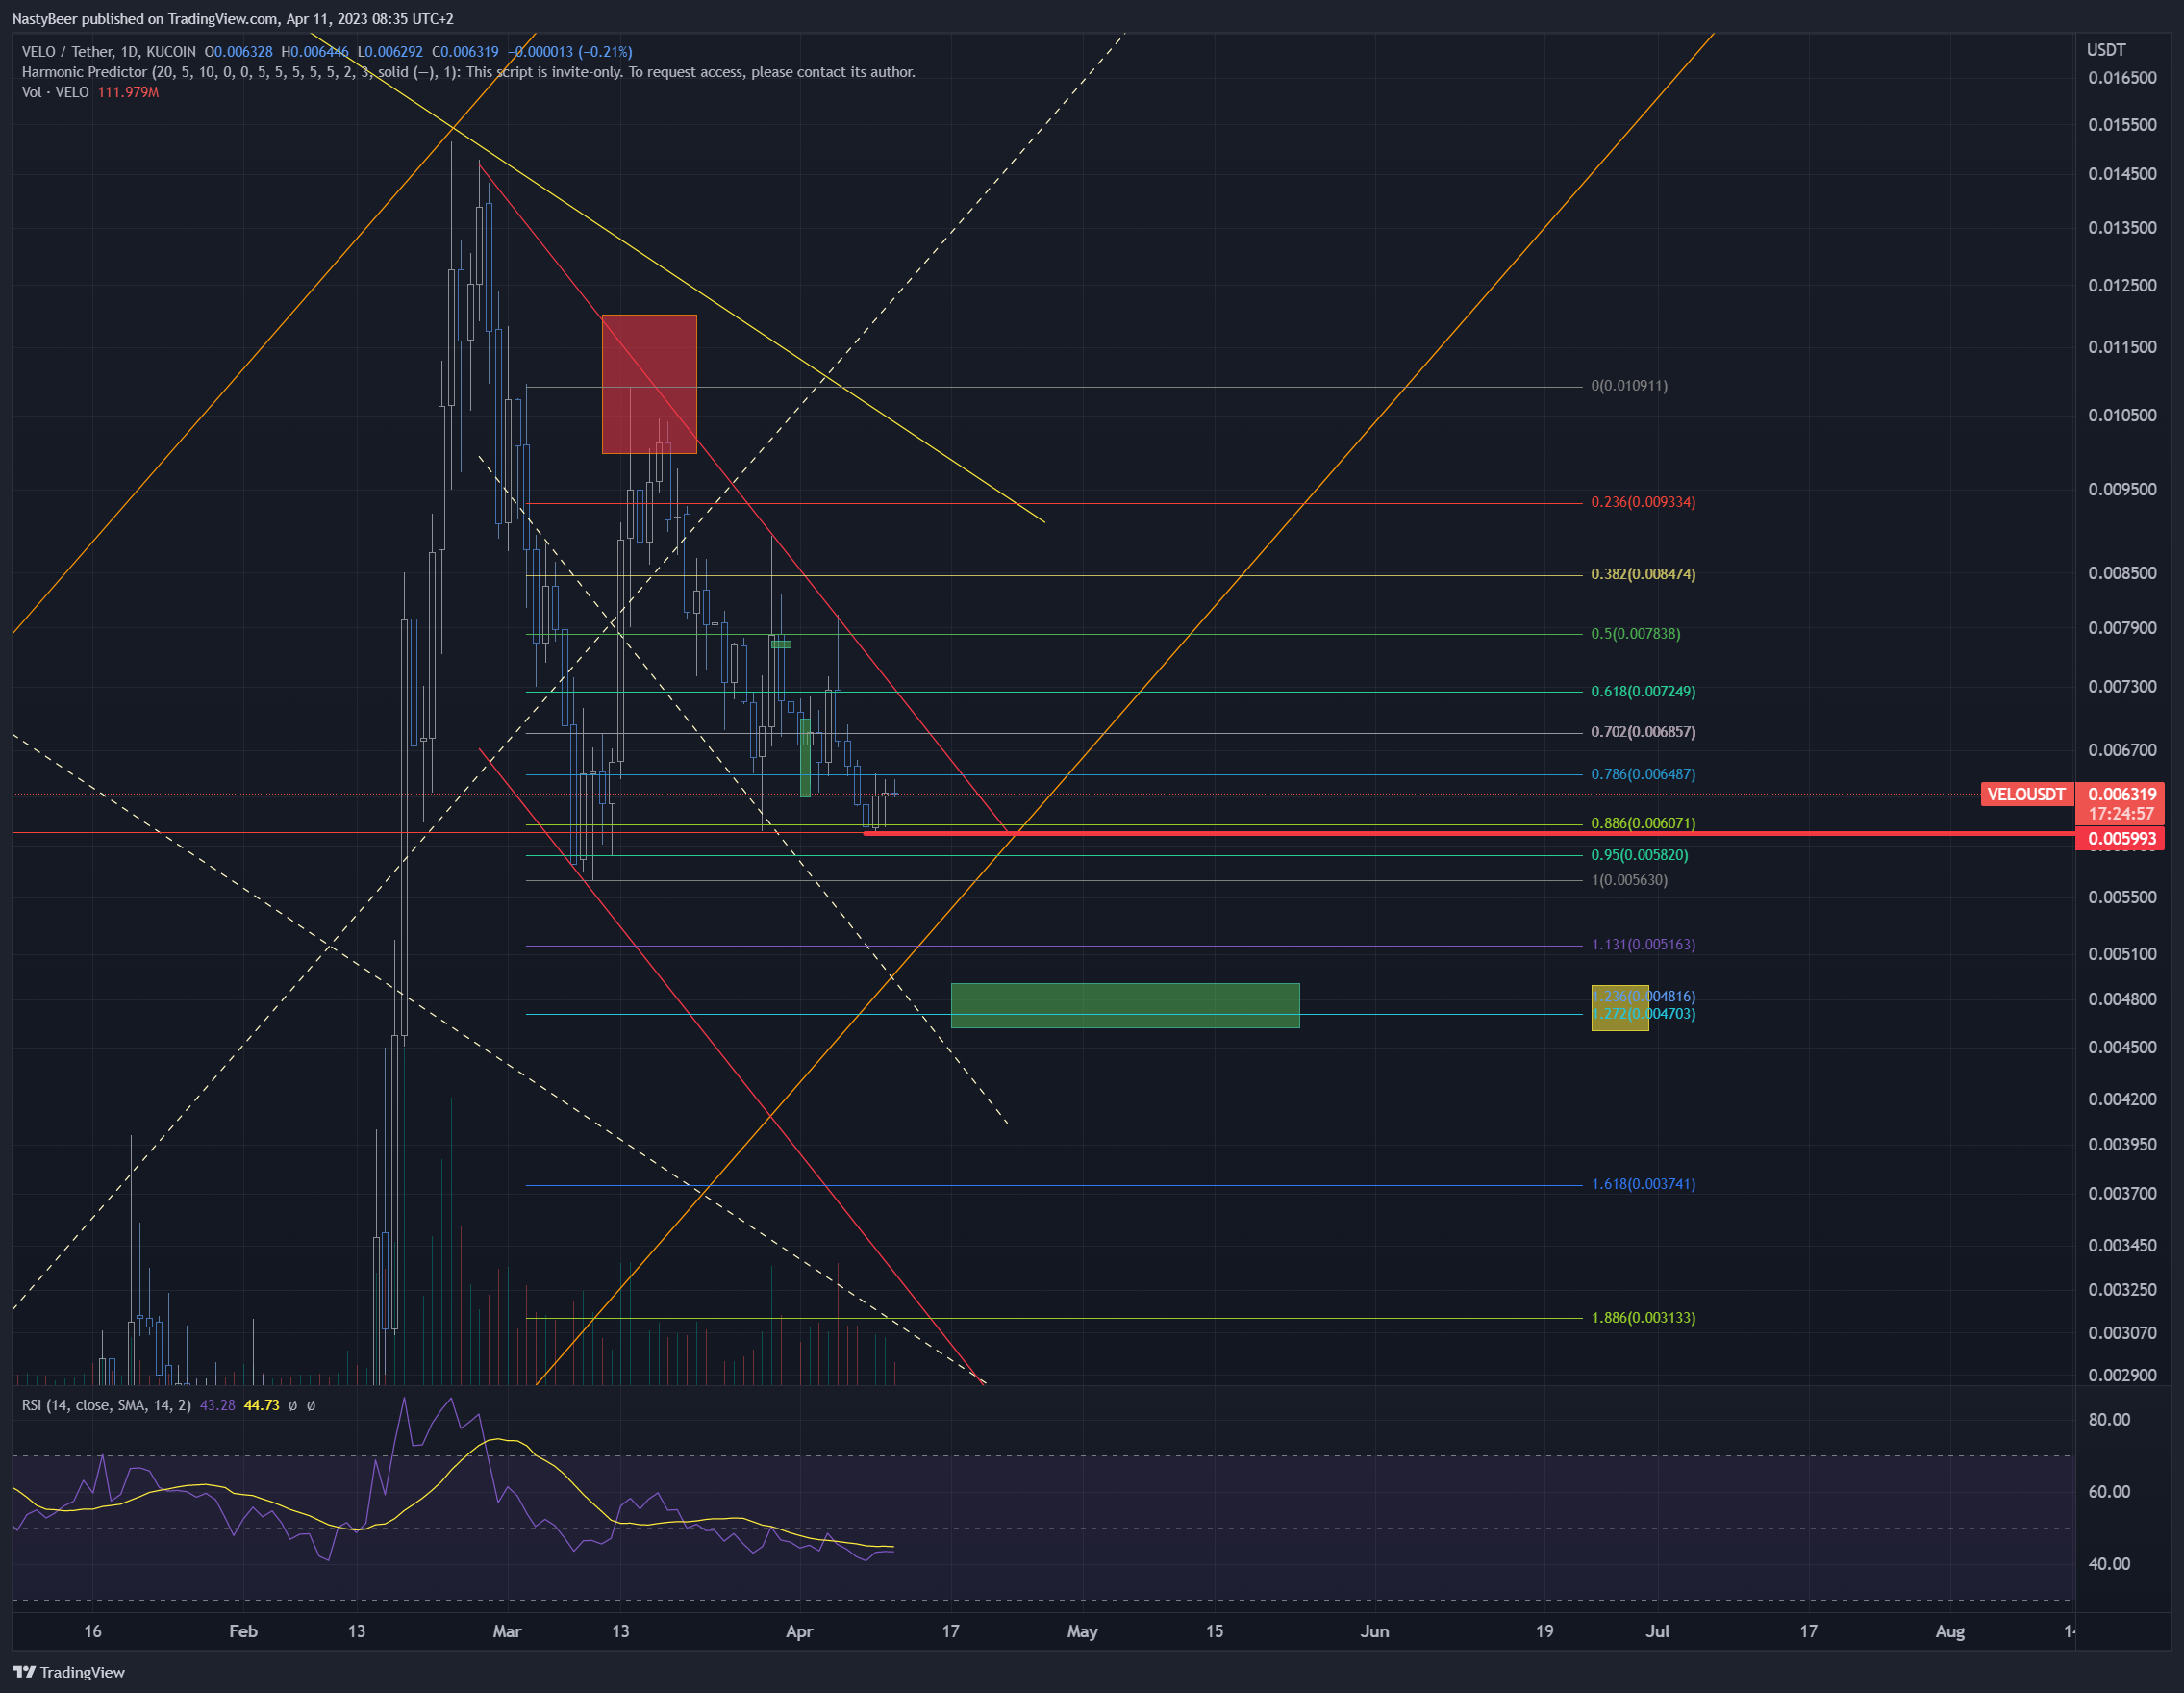Select the 0.702(0.006857) Fibonacci label
The width and height of the screenshot is (2184, 1693).
1643,732
